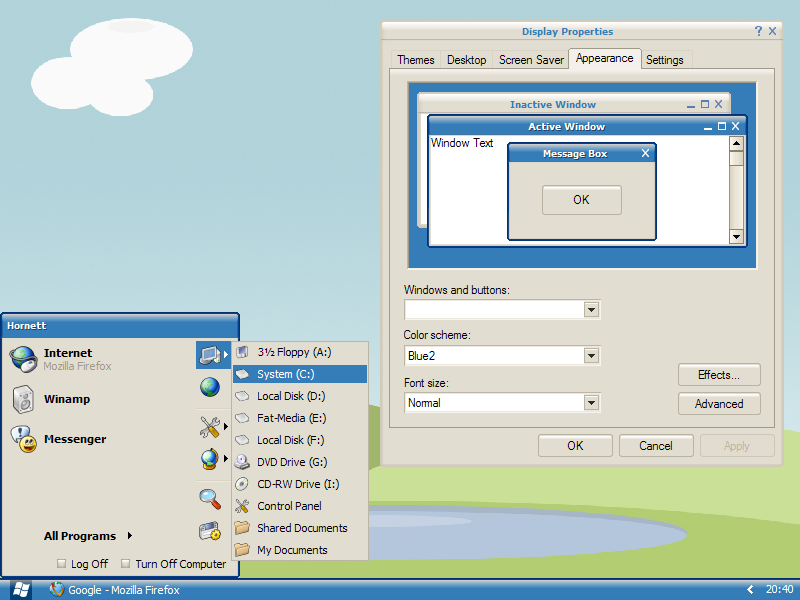This screenshot has height=600, width=800.
Task: Open the Color scheme dropdown showing Blue2
Action: 591,356
